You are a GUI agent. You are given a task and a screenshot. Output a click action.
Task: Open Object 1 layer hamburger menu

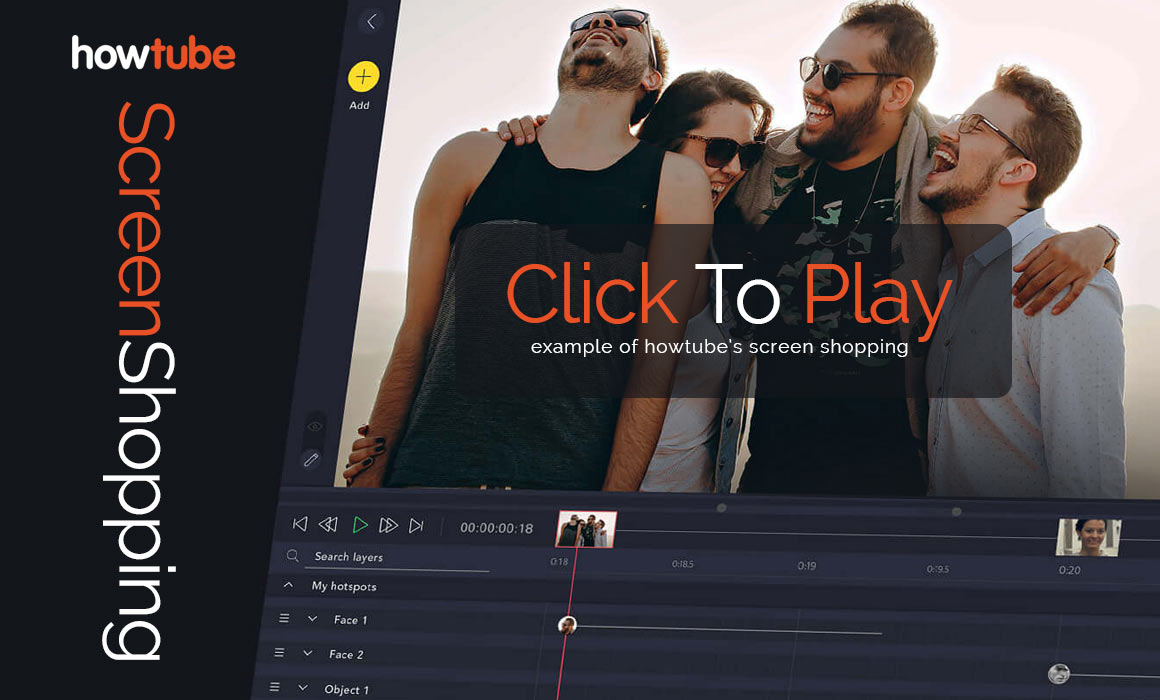pos(274,688)
